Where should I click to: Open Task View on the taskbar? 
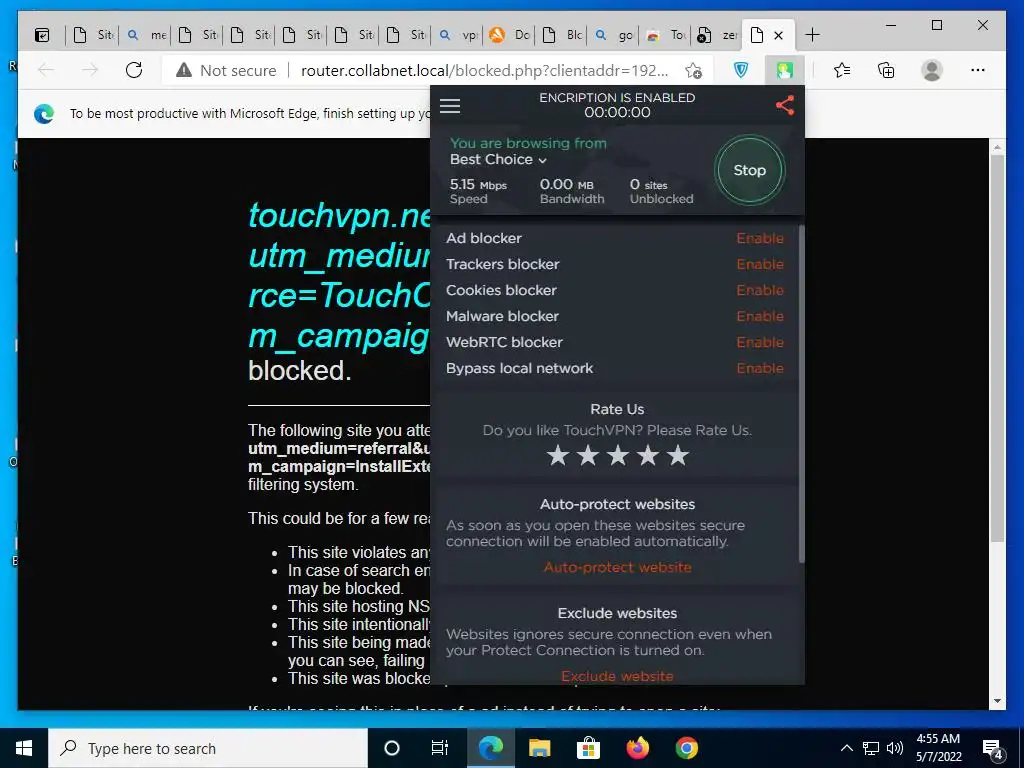tap(440, 748)
